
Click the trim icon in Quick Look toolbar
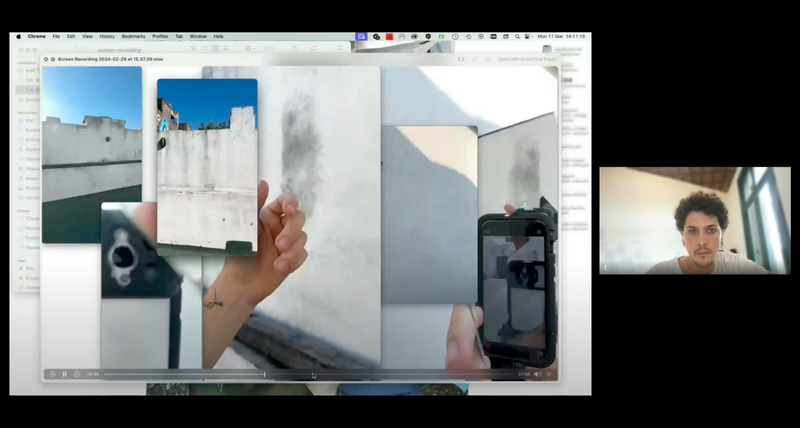tap(461, 60)
